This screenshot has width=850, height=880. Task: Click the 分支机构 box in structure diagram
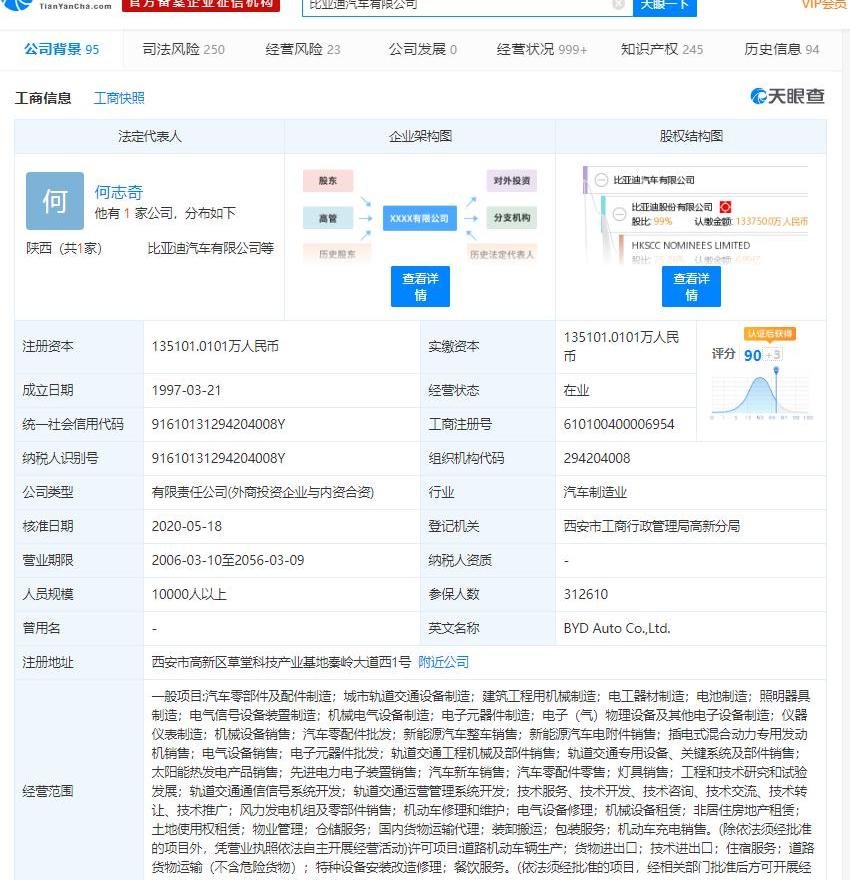click(x=512, y=218)
